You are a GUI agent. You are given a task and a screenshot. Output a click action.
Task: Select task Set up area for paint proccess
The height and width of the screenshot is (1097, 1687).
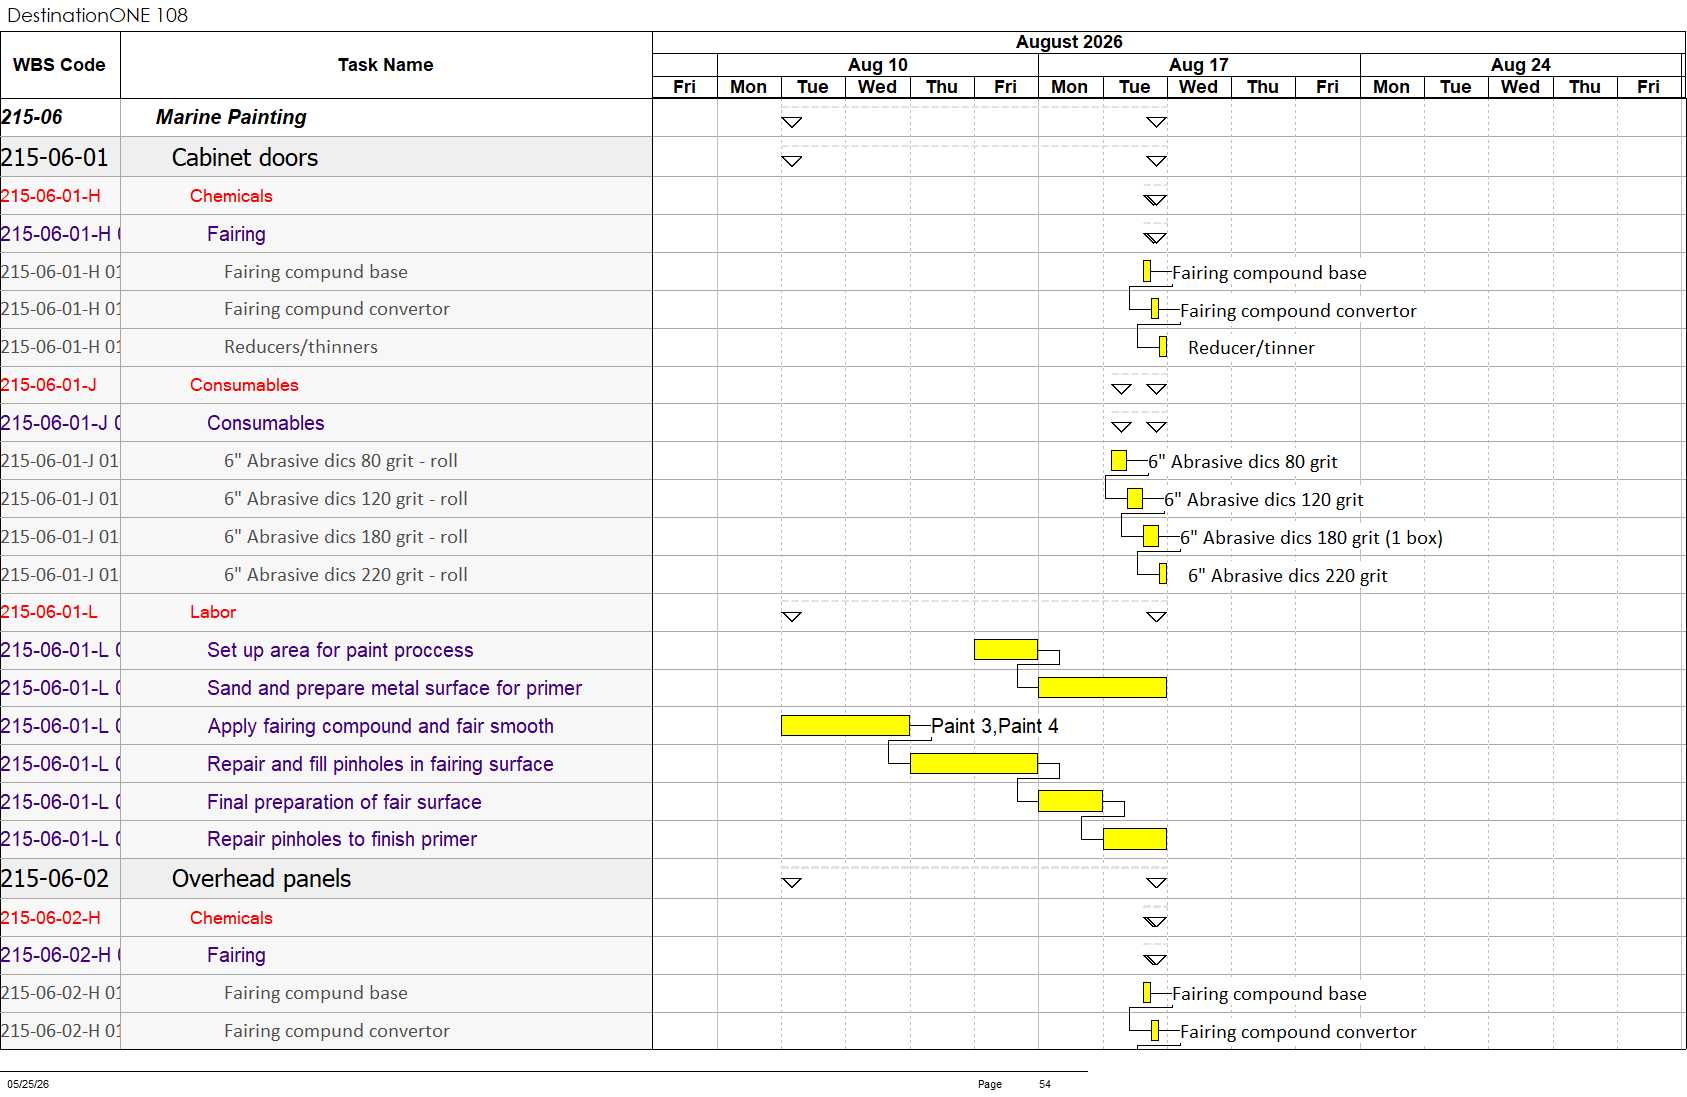pos(340,650)
